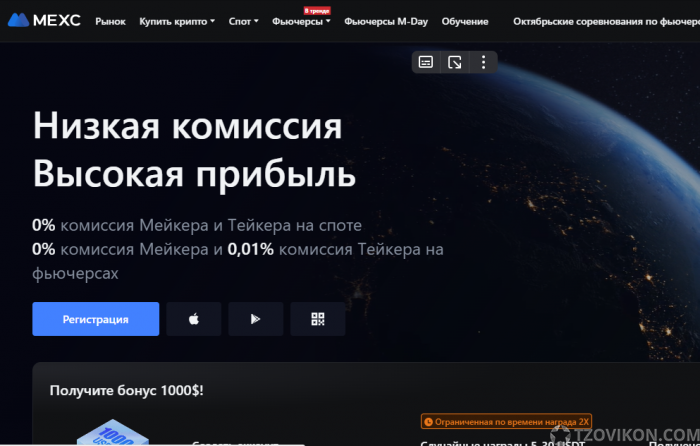Click the Высокая прибыль headline
This screenshot has height=446, width=700.
(194, 174)
